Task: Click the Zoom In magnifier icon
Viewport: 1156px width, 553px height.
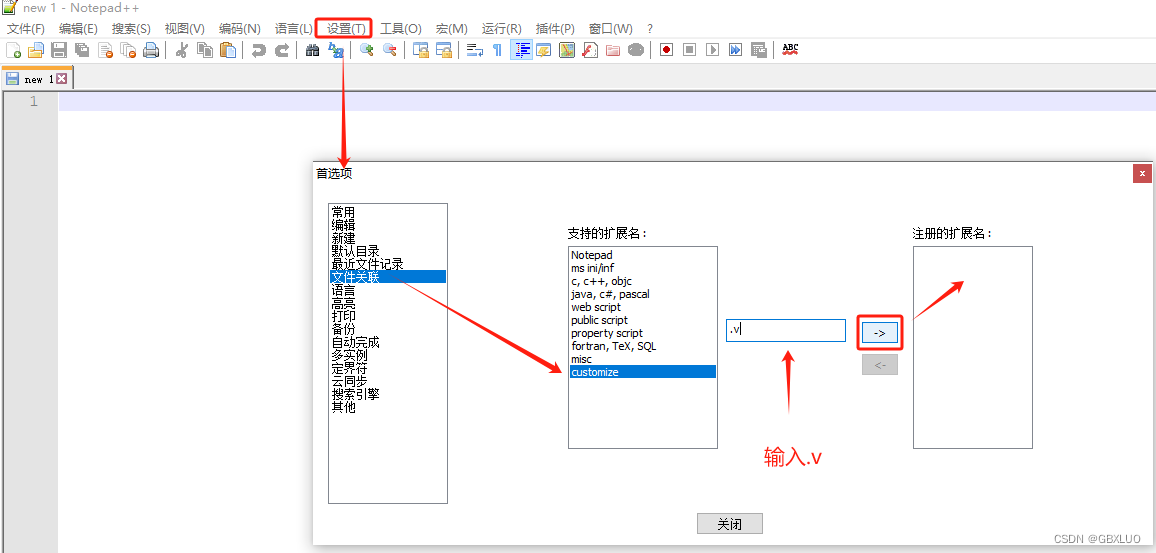Action: [366, 50]
